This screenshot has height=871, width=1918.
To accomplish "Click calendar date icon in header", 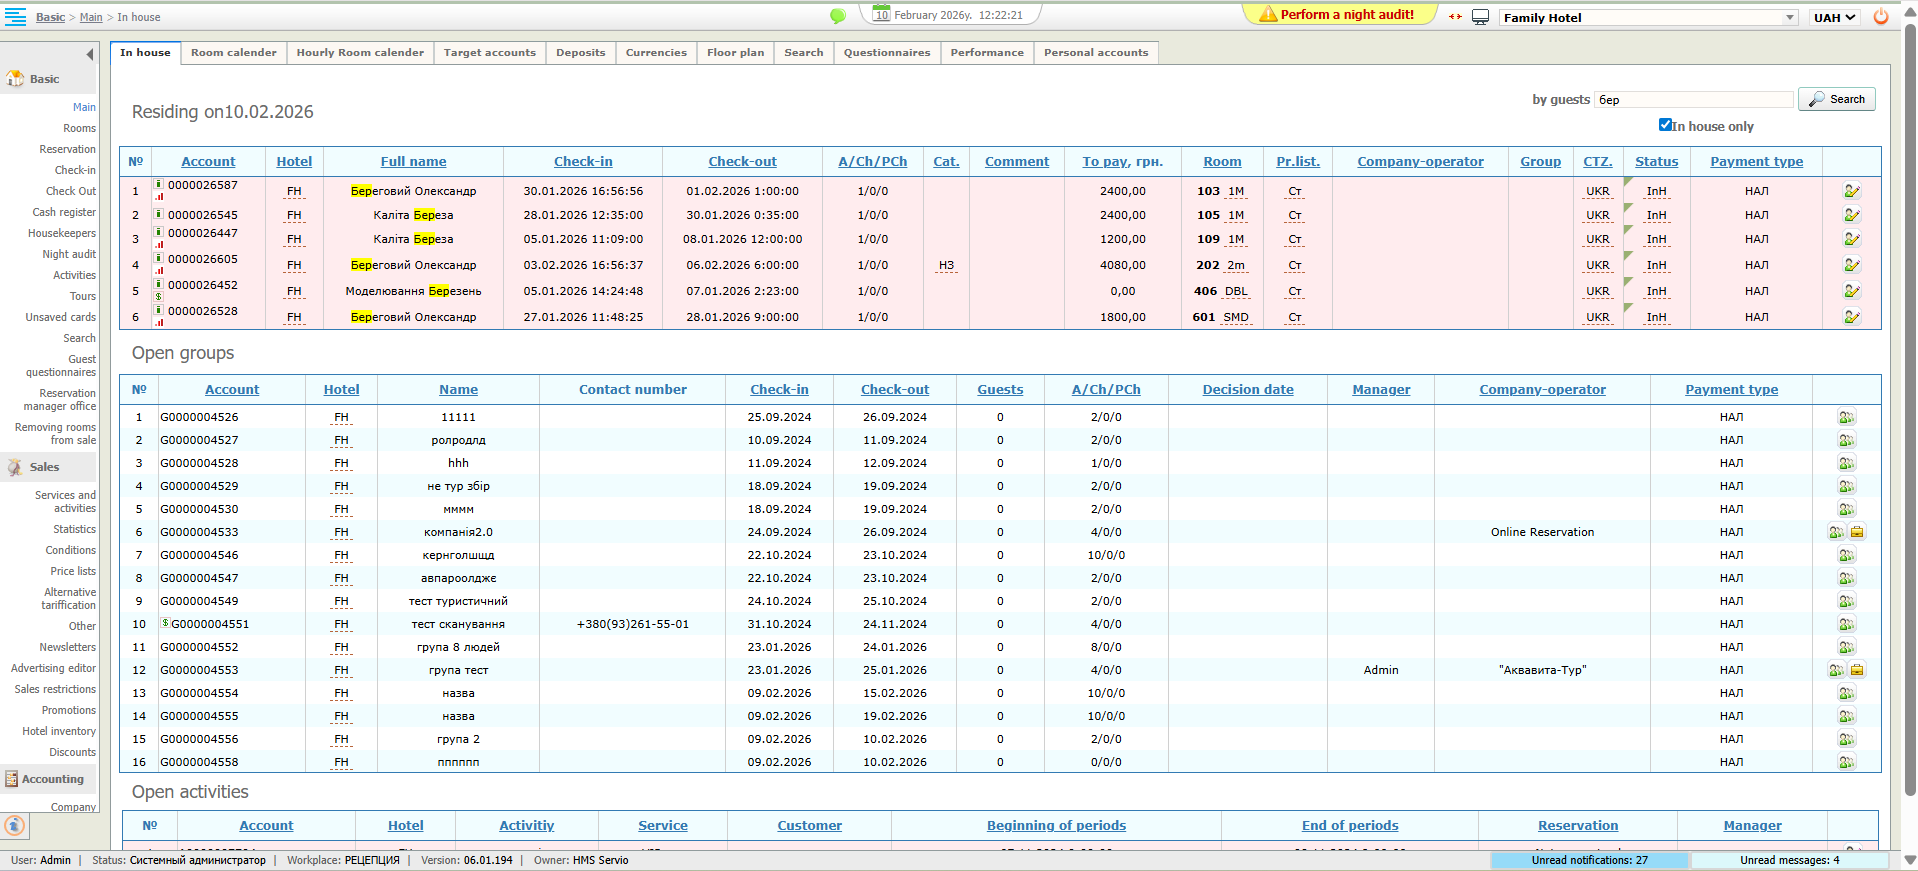I will (x=881, y=14).
